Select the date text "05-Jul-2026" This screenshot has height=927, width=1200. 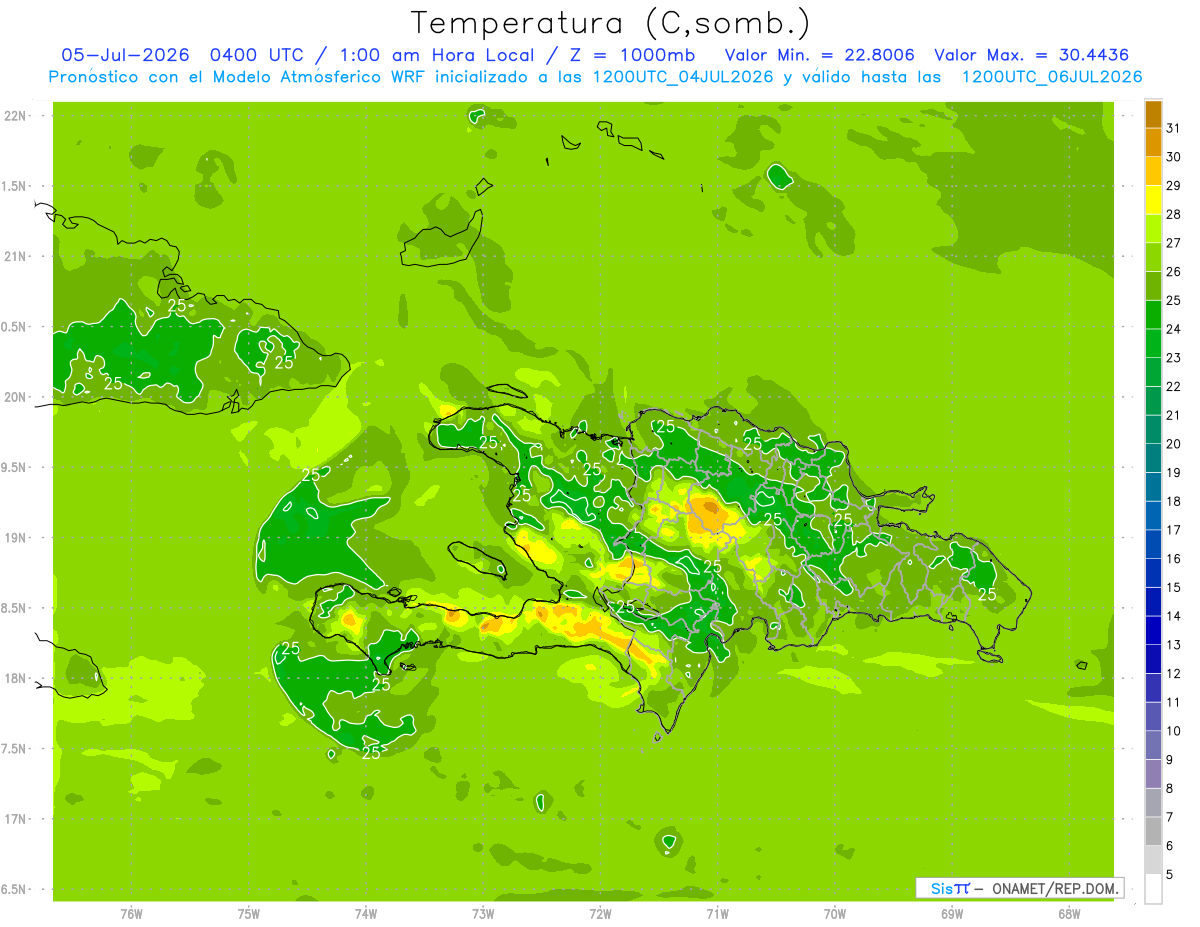[x=125, y=55]
